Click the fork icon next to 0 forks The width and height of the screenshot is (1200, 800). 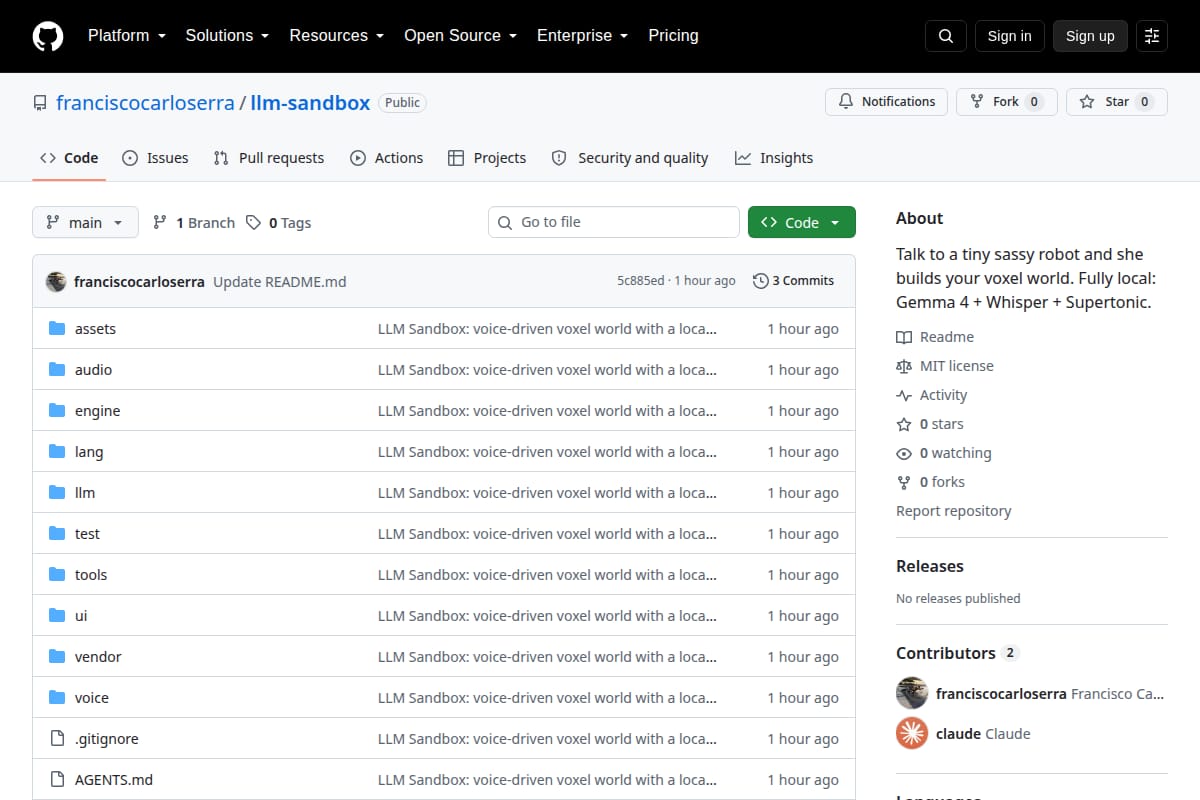904,482
